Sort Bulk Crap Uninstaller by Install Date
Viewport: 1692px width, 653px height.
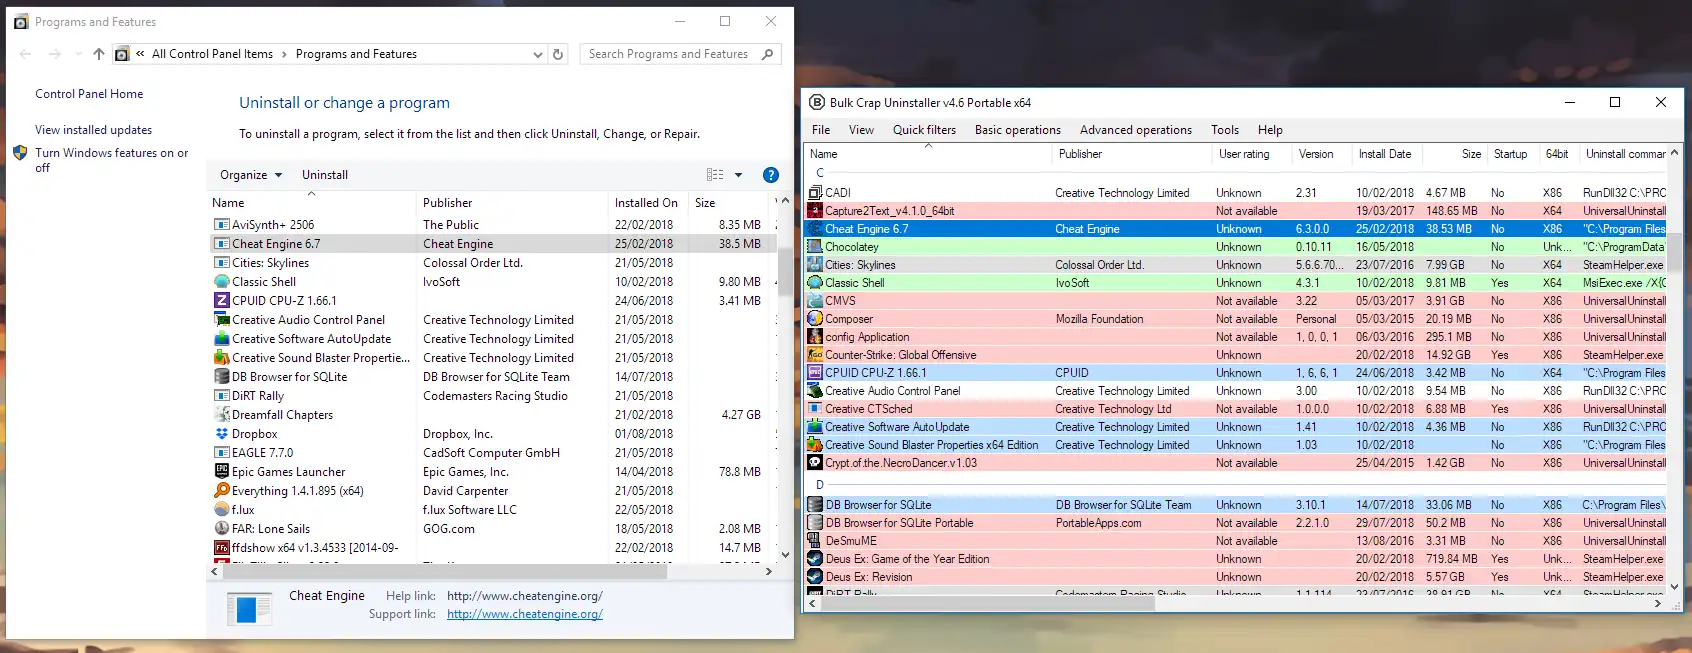(1385, 154)
